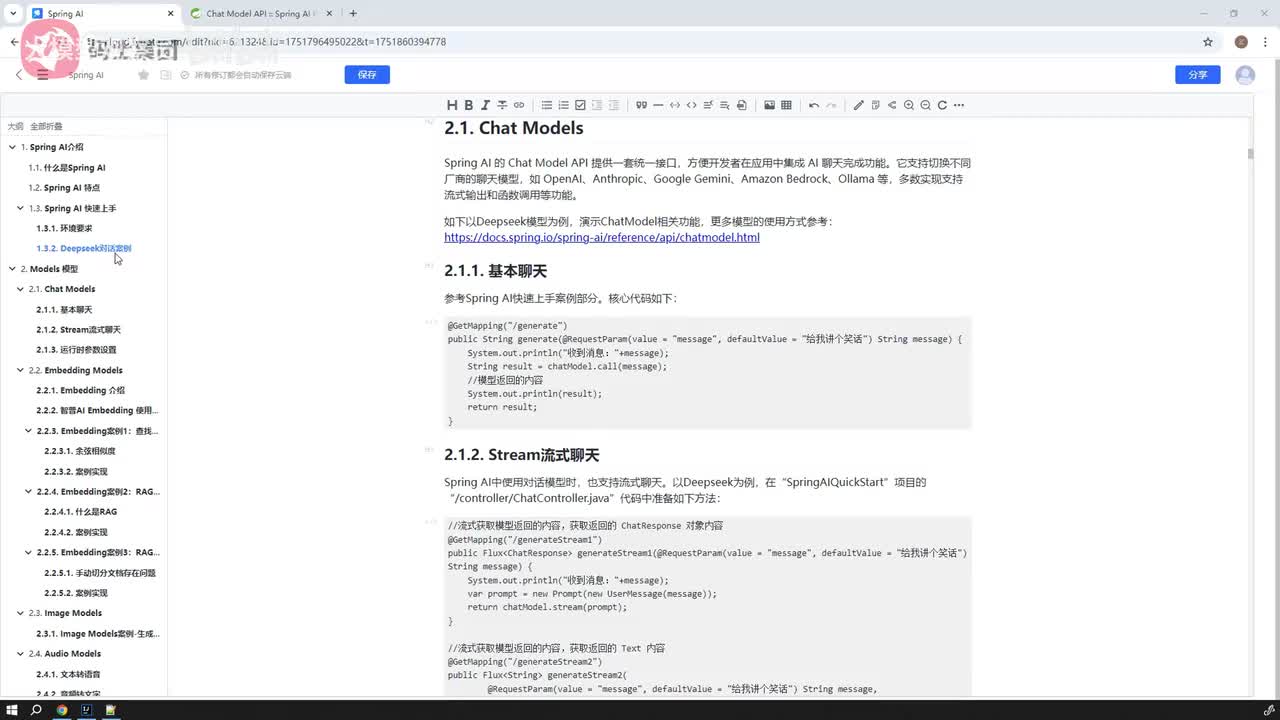Open the more options ellipsis in toolbar
This screenshot has width=1280, height=720.
coord(959,105)
